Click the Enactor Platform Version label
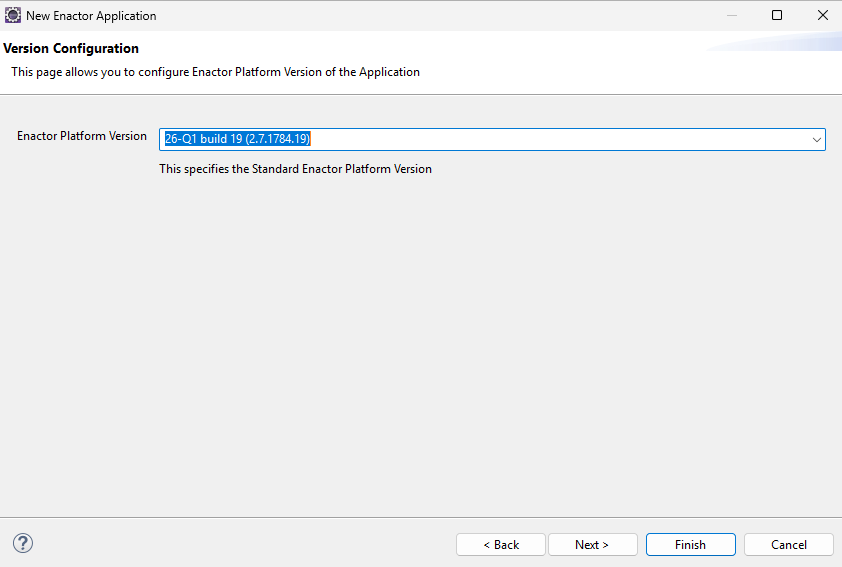This screenshot has height=567, width=842. click(82, 136)
